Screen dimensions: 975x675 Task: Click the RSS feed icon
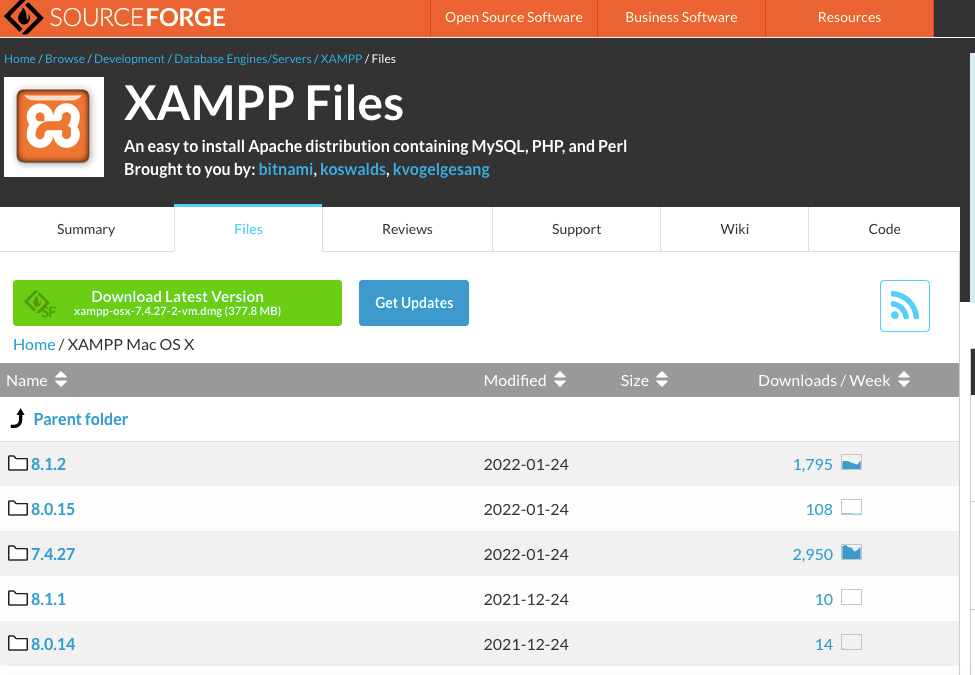[904, 307]
